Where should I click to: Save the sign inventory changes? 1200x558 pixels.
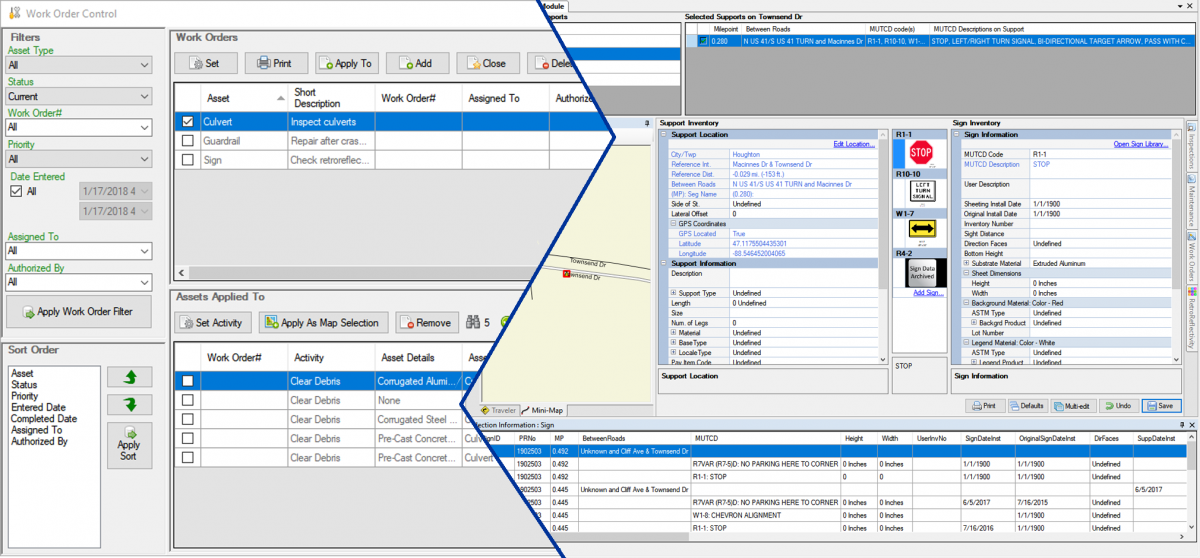pyautogui.click(x=1160, y=406)
